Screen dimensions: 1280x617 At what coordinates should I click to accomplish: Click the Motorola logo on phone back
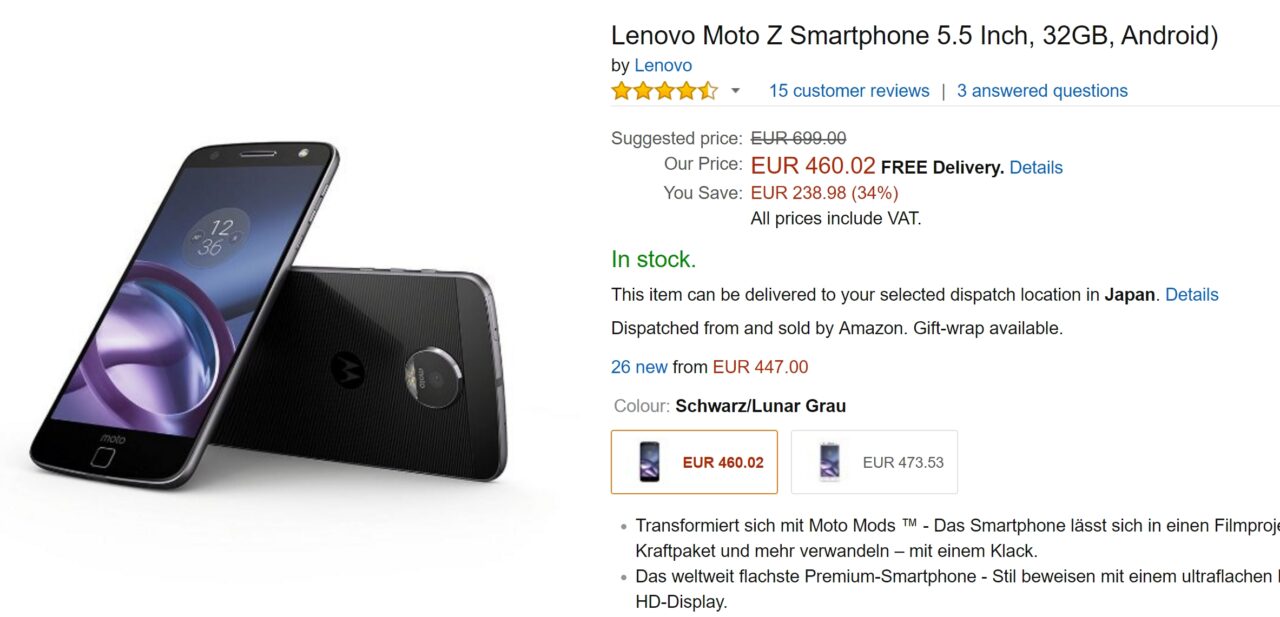click(x=347, y=370)
